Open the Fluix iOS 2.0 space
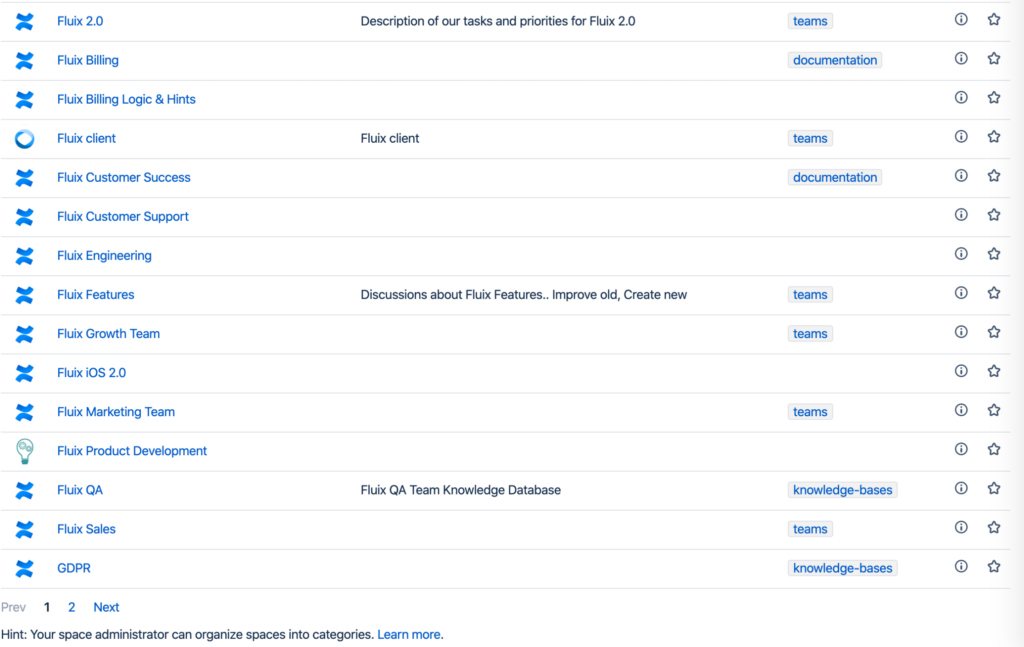Image resolution: width=1024 pixels, height=647 pixels. (91, 373)
